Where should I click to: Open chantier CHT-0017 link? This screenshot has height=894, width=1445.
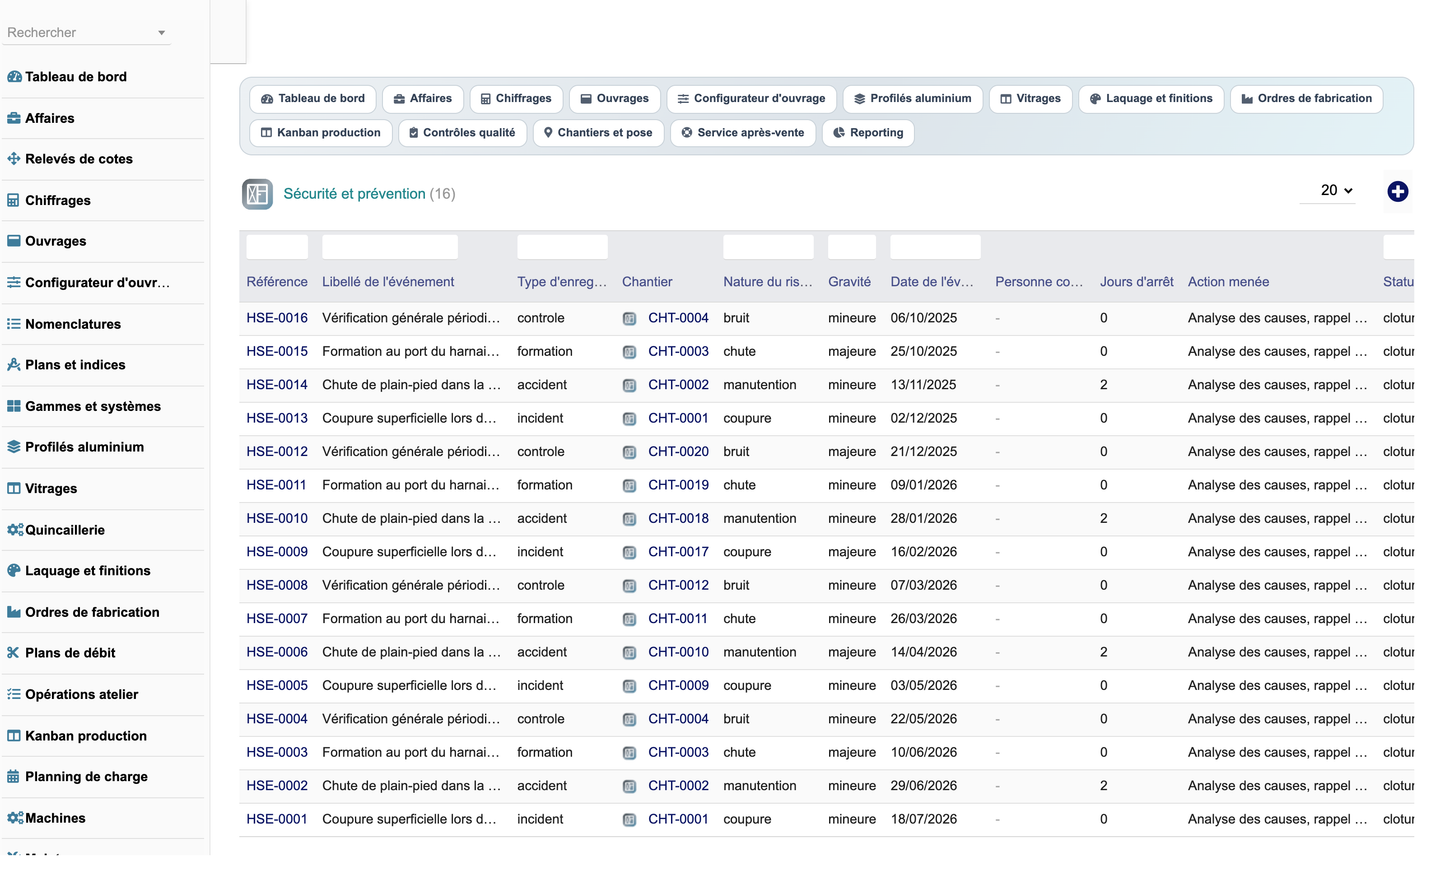tap(678, 552)
